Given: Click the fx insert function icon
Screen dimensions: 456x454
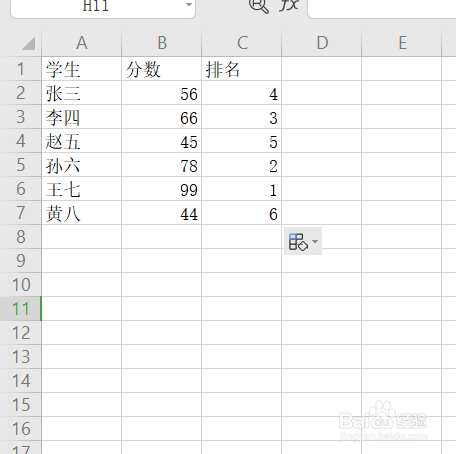Looking at the screenshot, I should click(289, 5).
